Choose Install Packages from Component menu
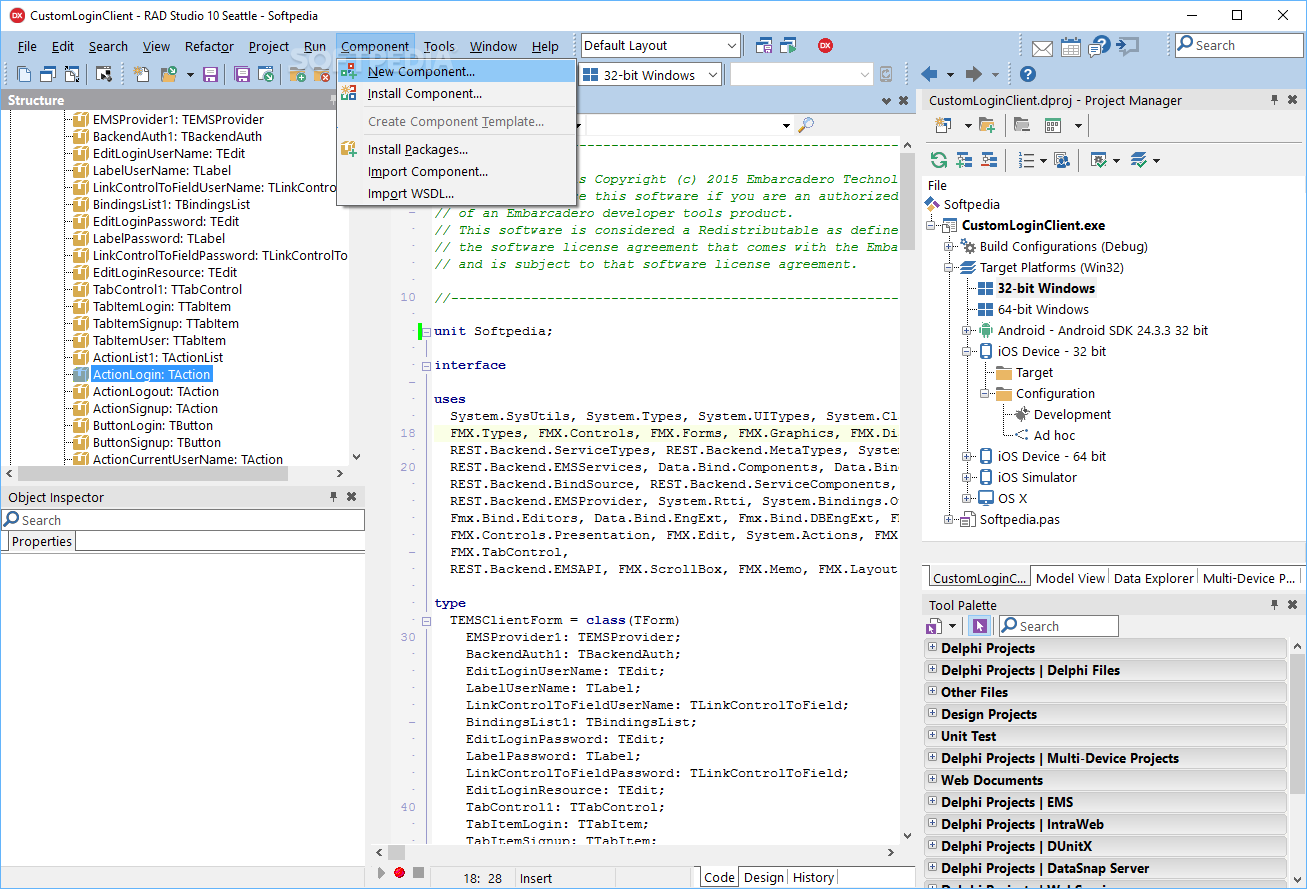 coord(417,150)
